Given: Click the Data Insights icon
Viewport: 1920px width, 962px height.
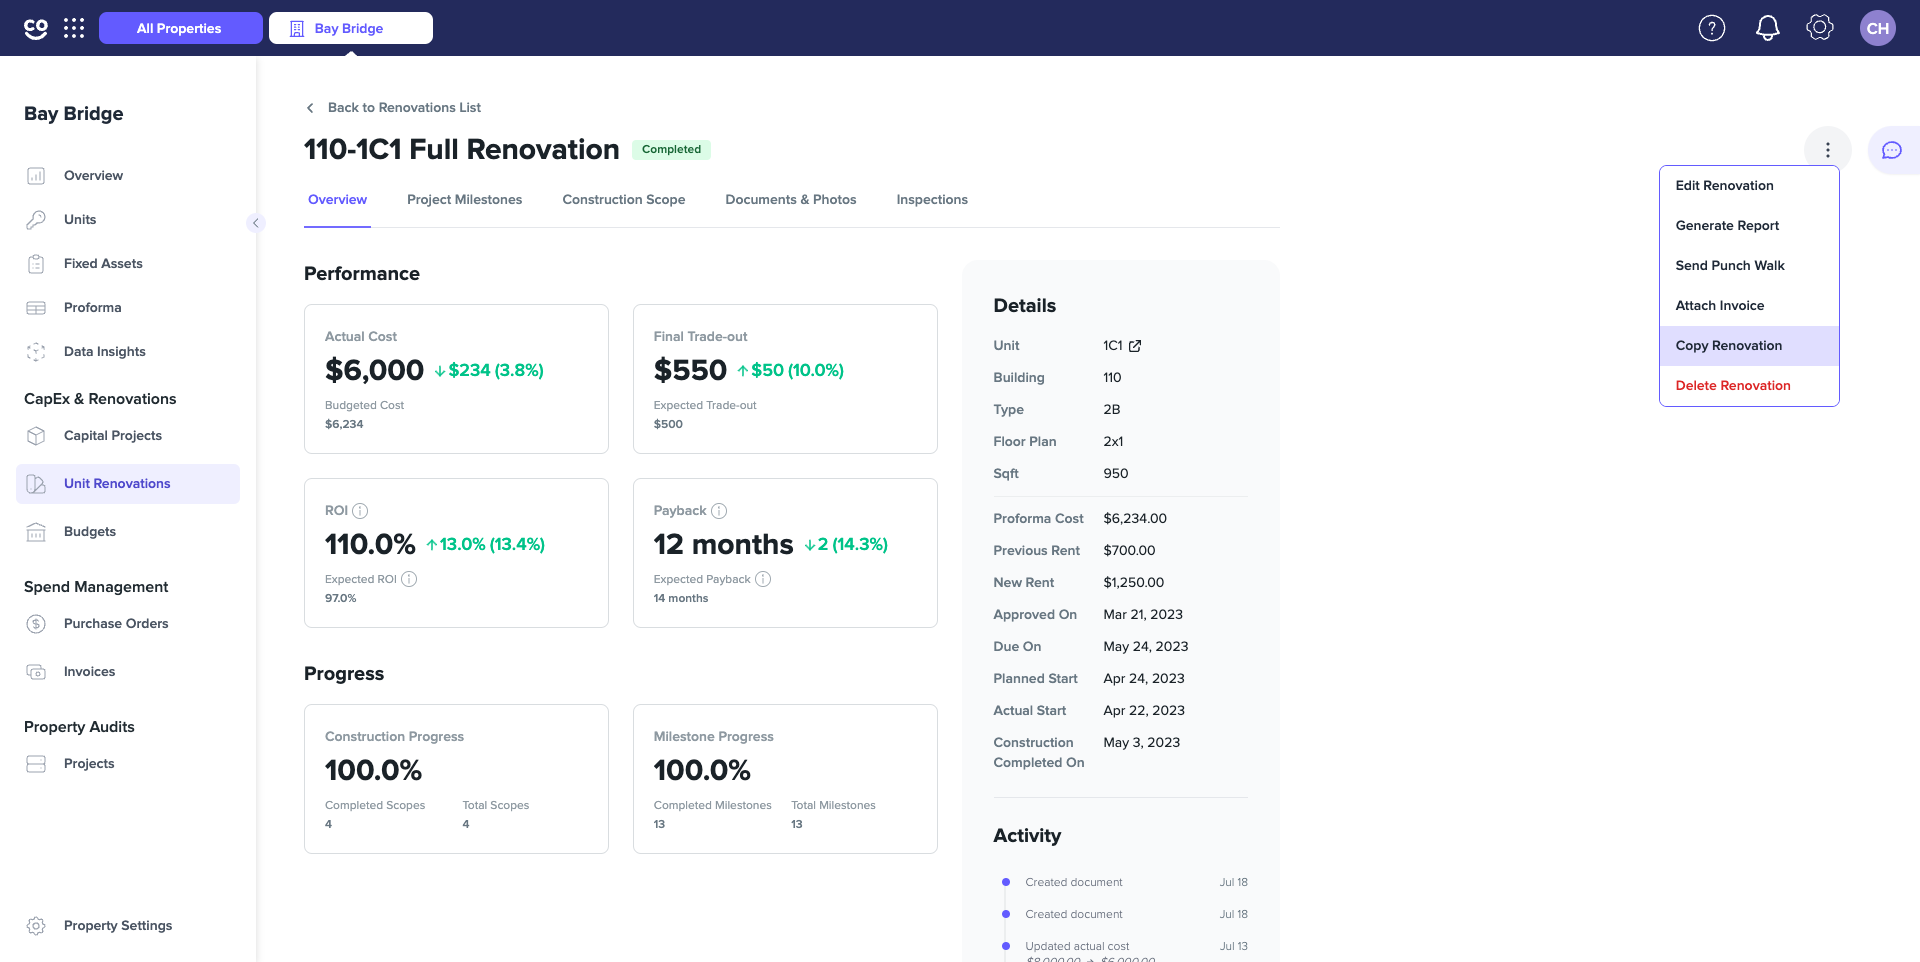Looking at the screenshot, I should click(36, 352).
